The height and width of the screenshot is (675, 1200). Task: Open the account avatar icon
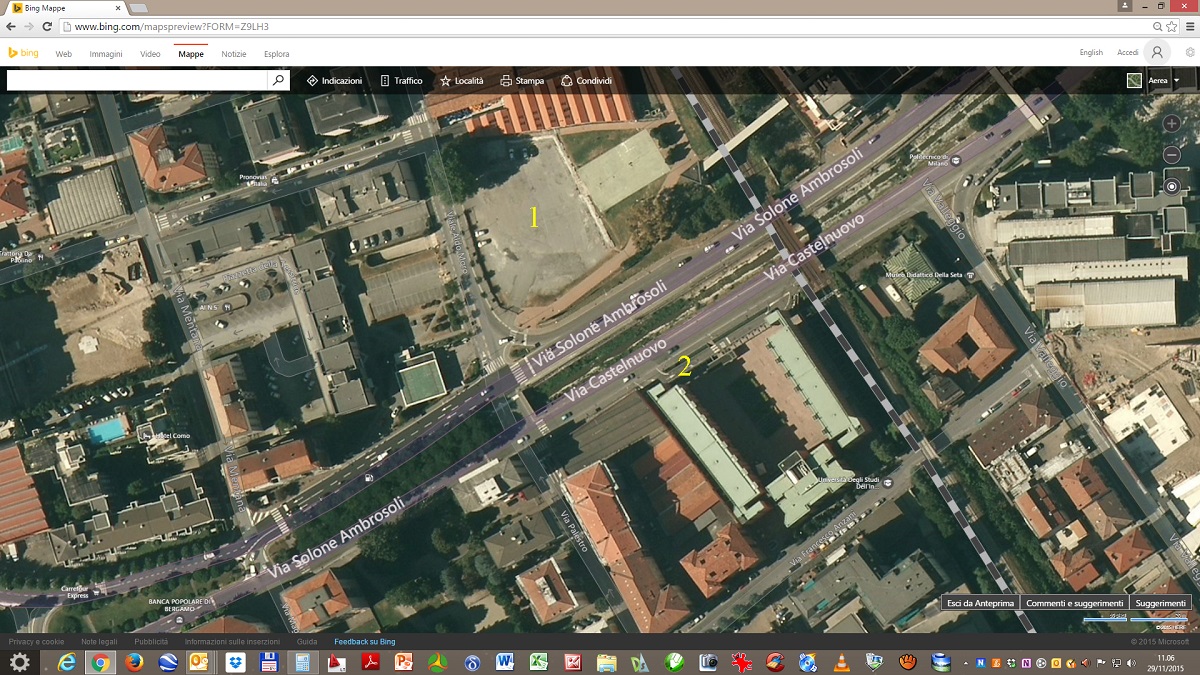coord(1157,53)
